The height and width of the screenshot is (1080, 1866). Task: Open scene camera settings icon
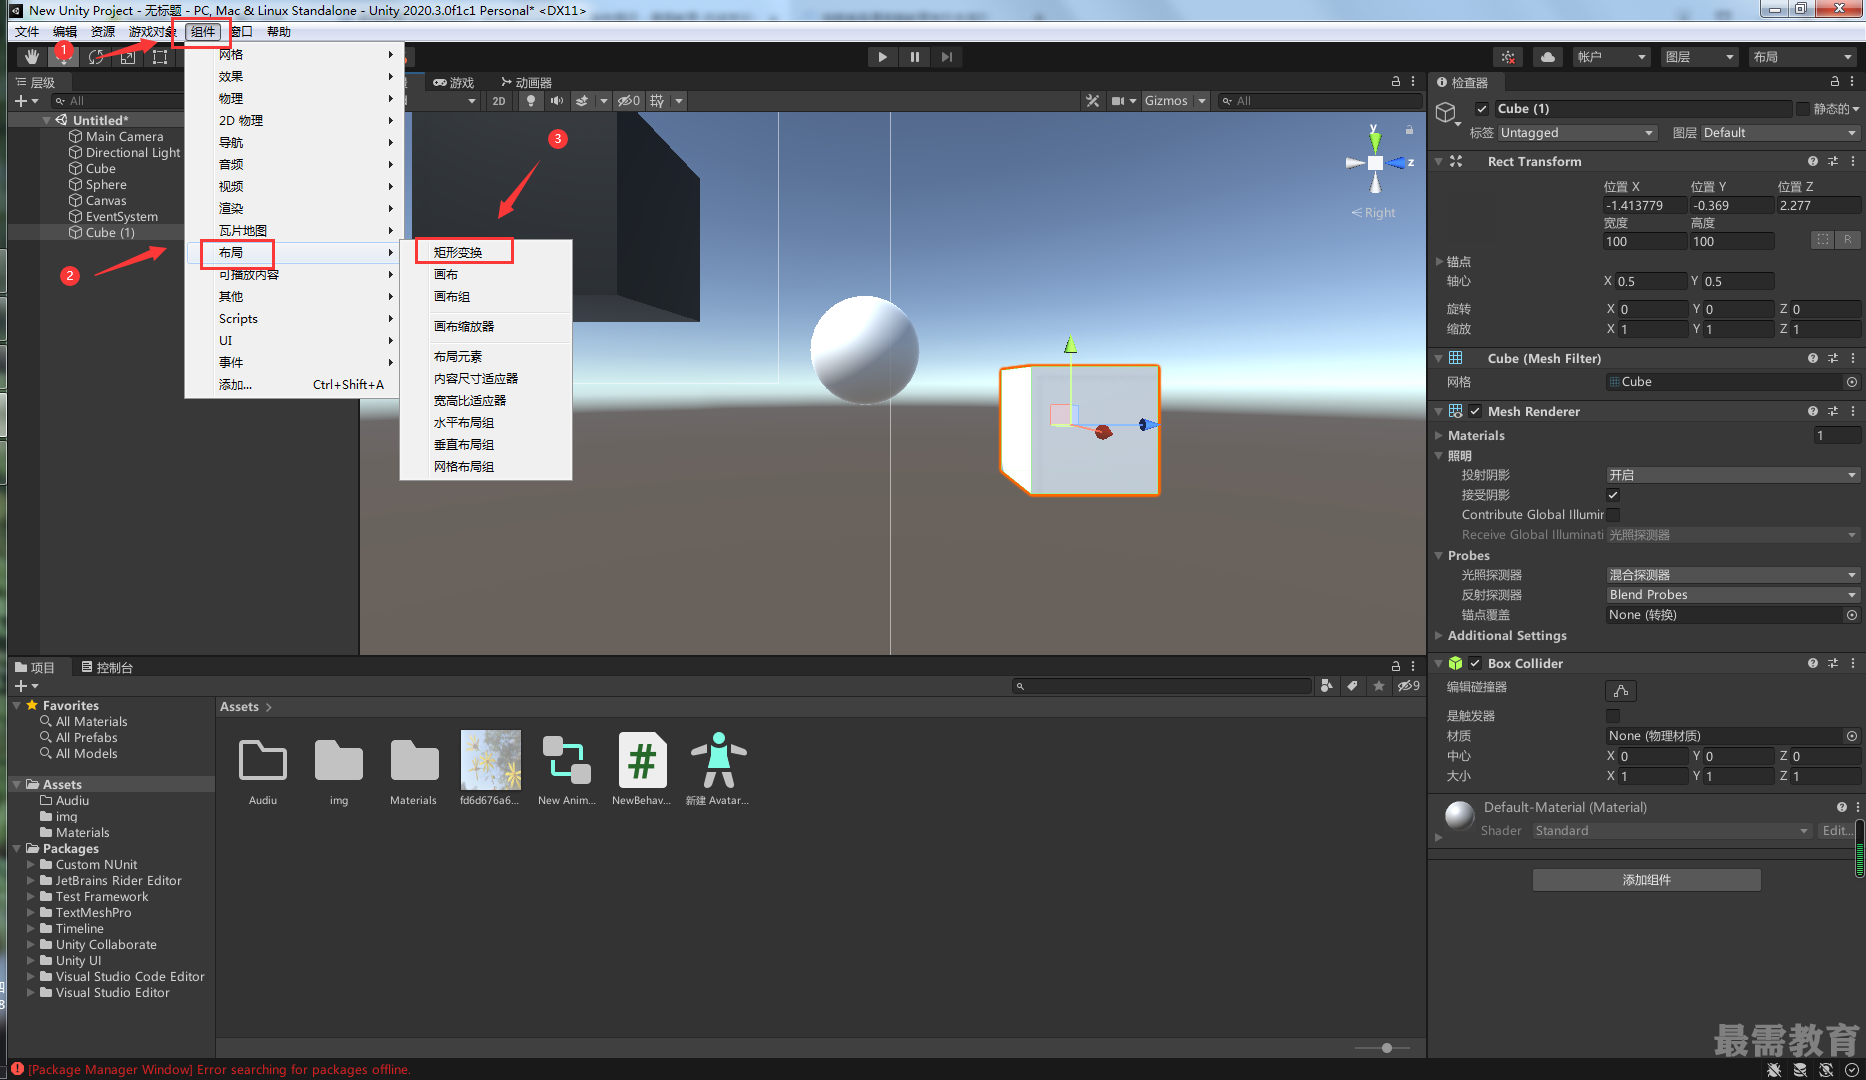pos(1118,101)
